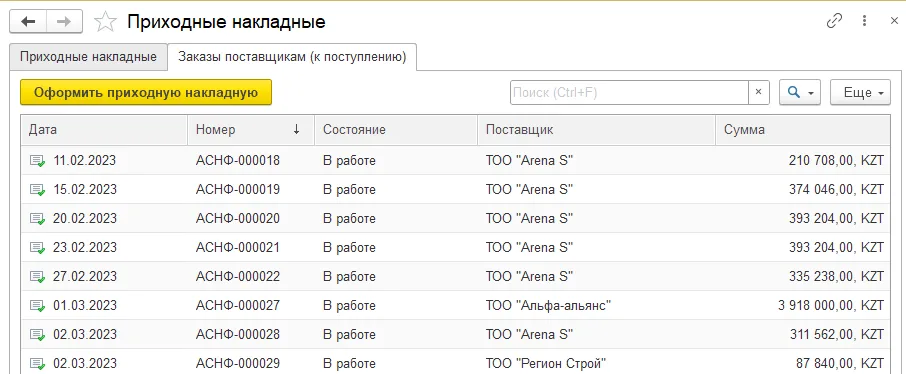Sort by the Дата column header
The image size is (906, 374).
pyautogui.click(x=105, y=129)
